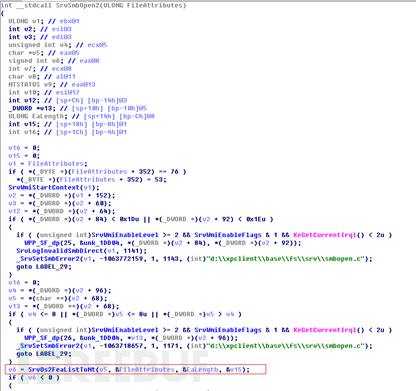Screen dimensions: 416x391
Task: Click the NTSTATUS v9 declaration line
Action: click(52, 85)
